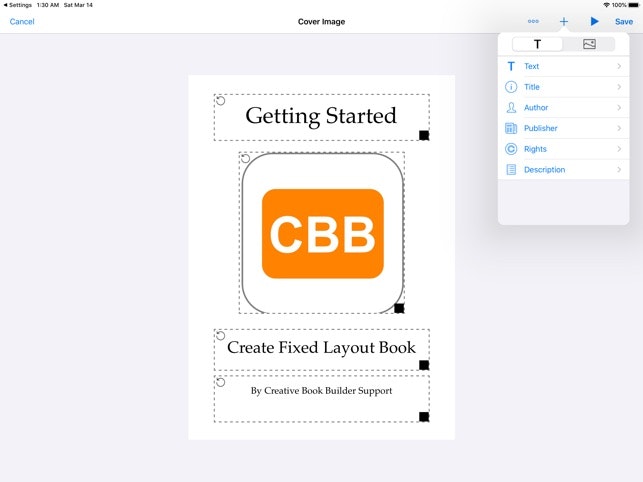Switch to the image segment tab

589,44
